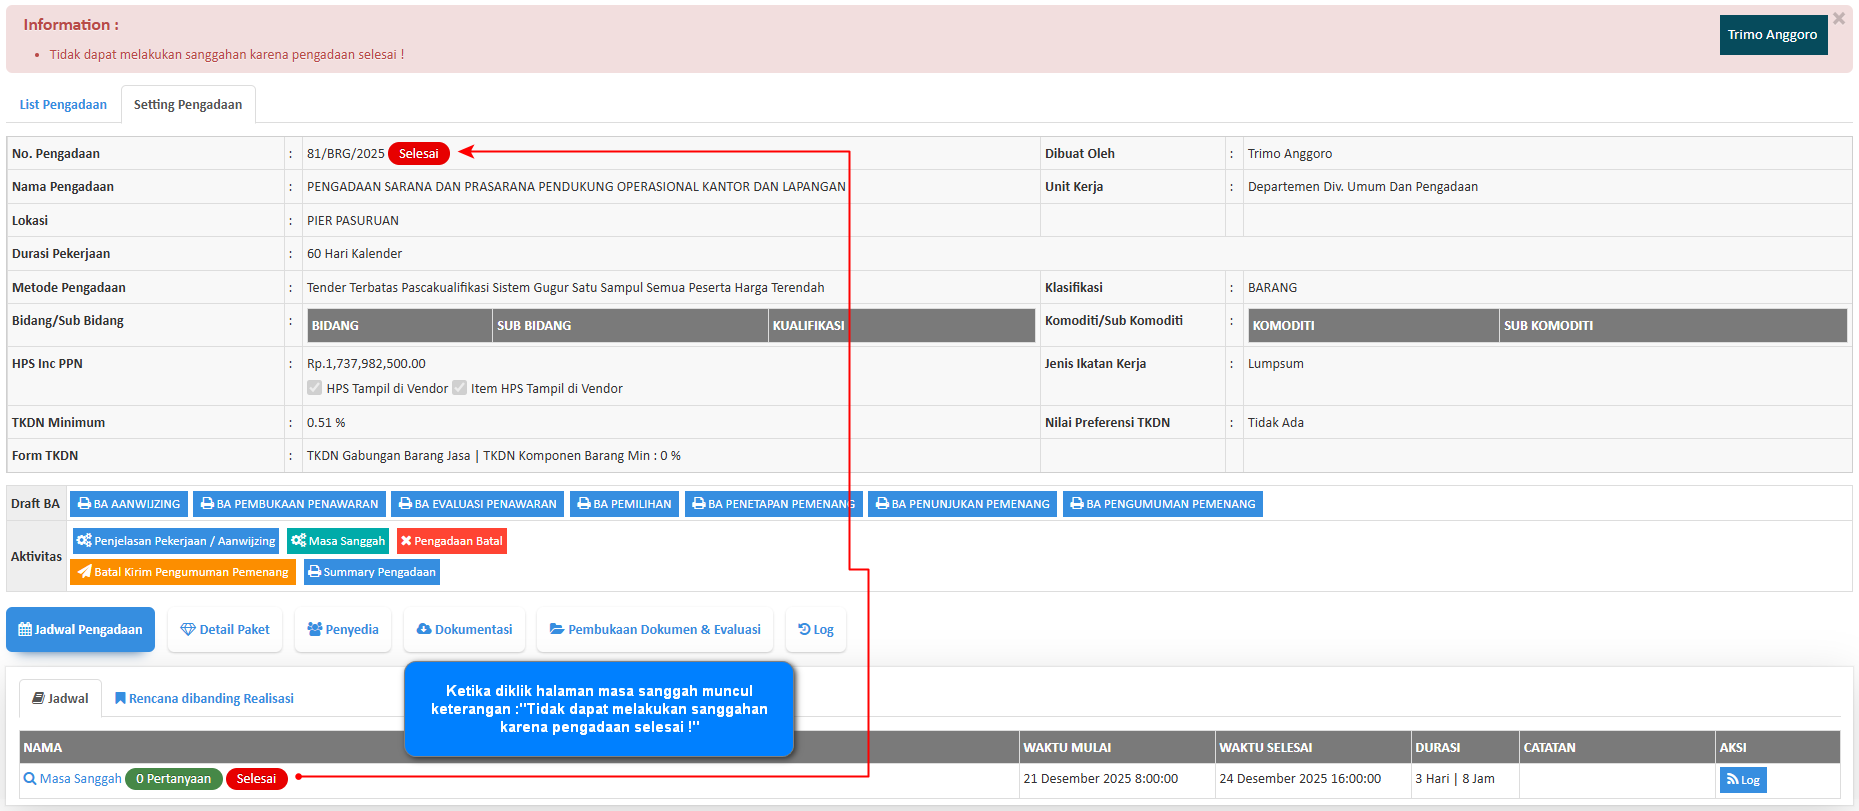Screen dimensions: 1859x811
Task: Select the Detail Paket tab
Action: [225, 630]
